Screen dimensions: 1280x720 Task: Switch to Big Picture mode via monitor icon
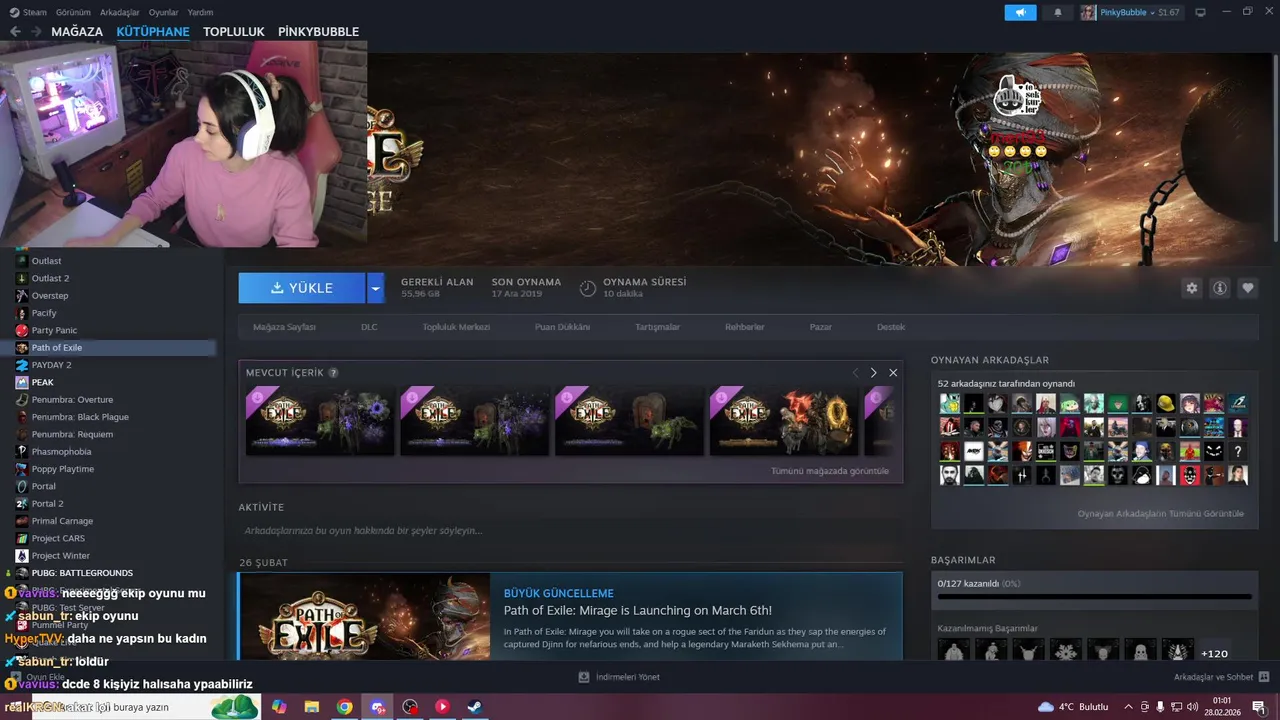pos(1200,12)
